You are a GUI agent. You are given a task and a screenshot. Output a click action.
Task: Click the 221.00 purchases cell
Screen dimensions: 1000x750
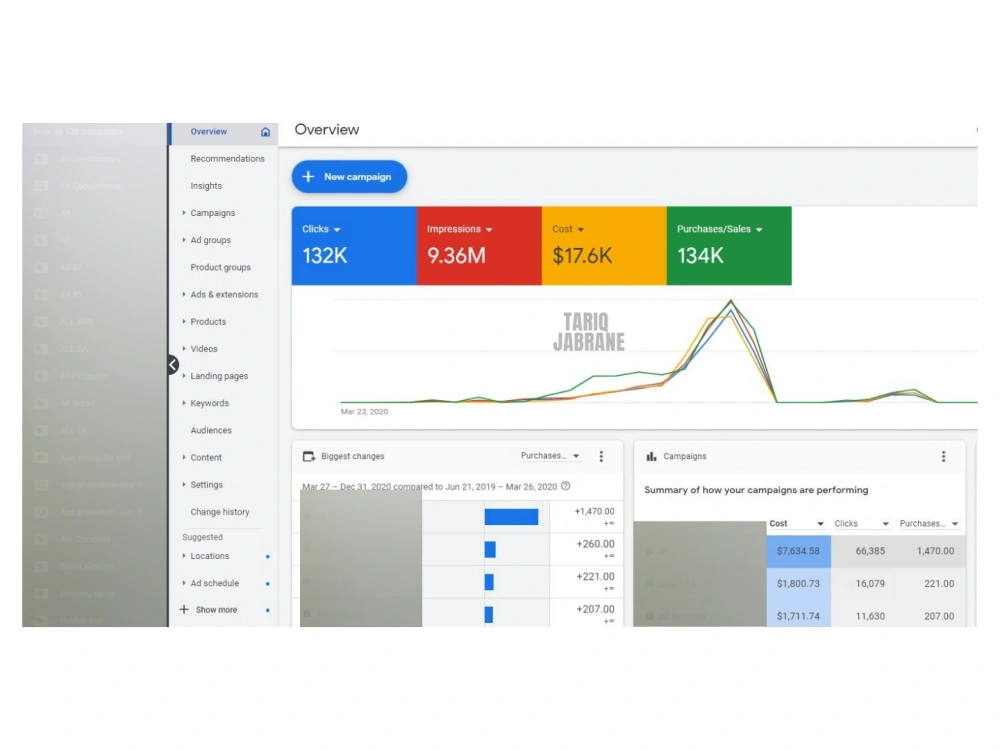click(x=939, y=584)
